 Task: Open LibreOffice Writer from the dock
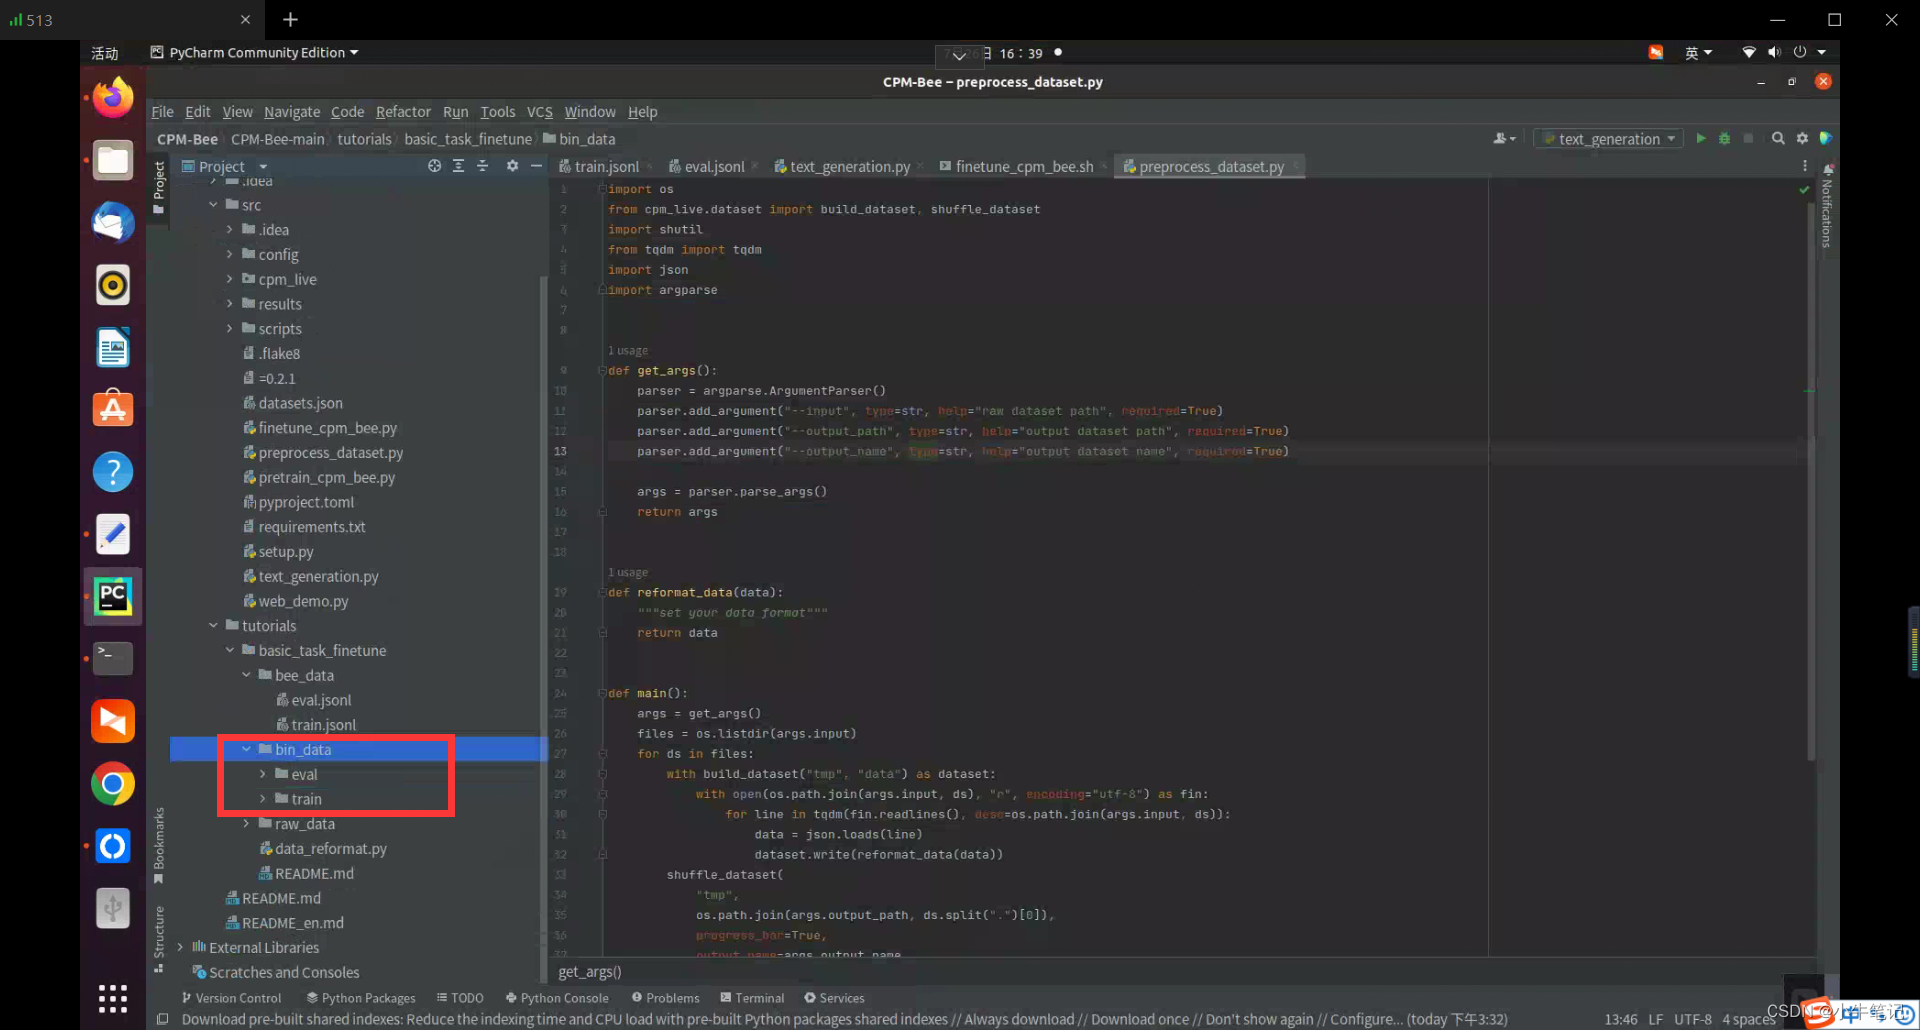[x=112, y=347]
